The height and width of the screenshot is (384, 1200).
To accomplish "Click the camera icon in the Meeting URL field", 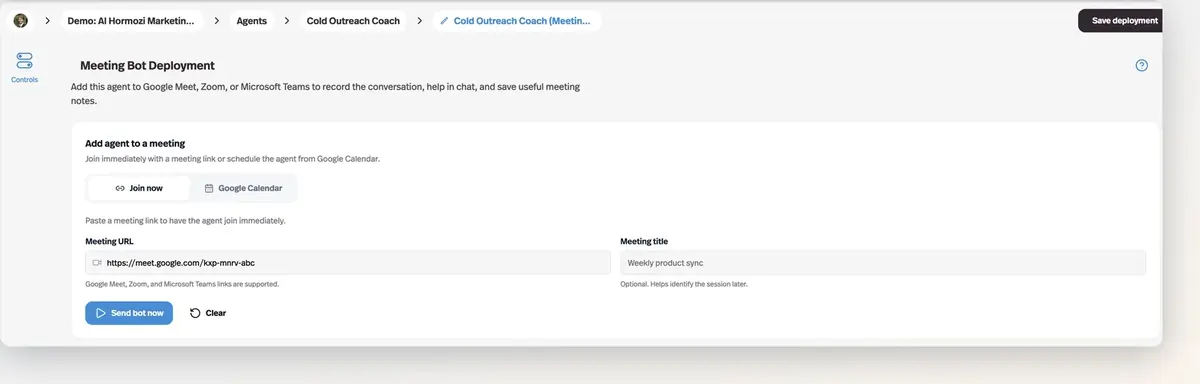I will pos(97,263).
